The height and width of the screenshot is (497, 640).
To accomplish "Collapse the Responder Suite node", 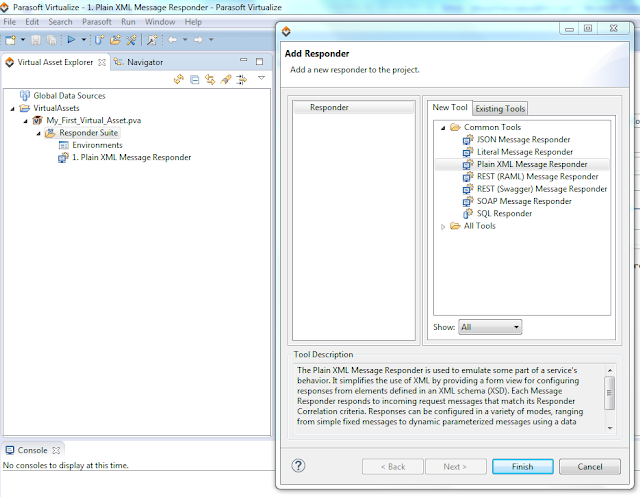I will pyautogui.click(x=38, y=133).
